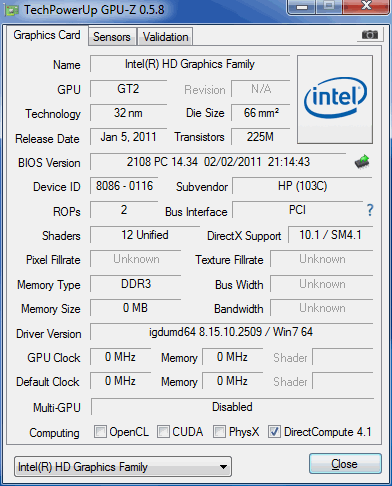392x486 pixels.
Task: Click the Bus Interface question mark
Action: [370, 210]
